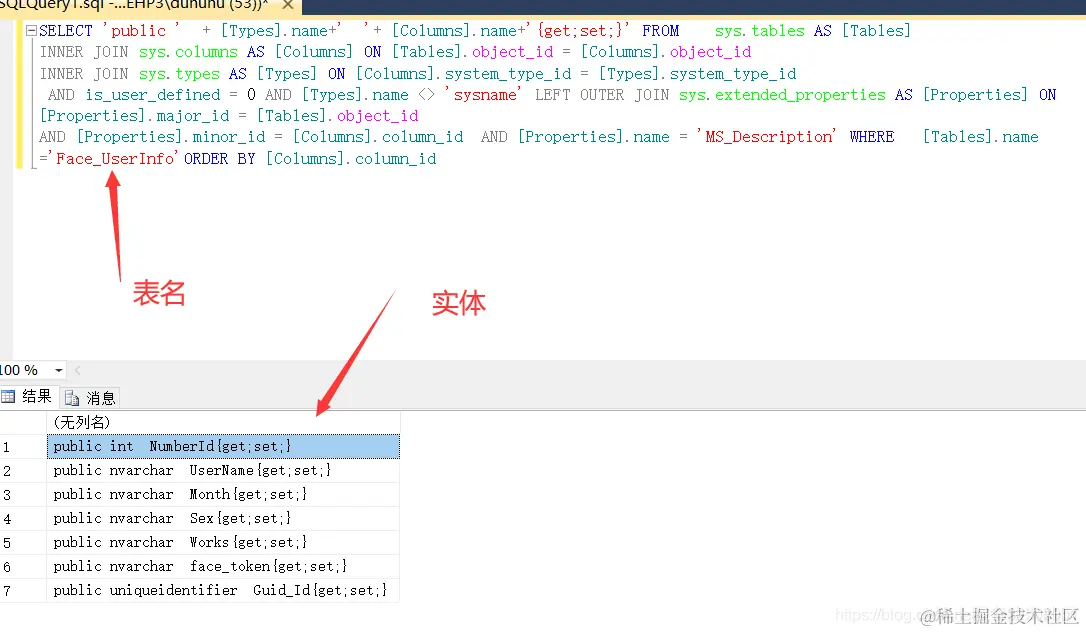Select row header number 1
This screenshot has height=633, width=1086.
(x=23, y=447)
